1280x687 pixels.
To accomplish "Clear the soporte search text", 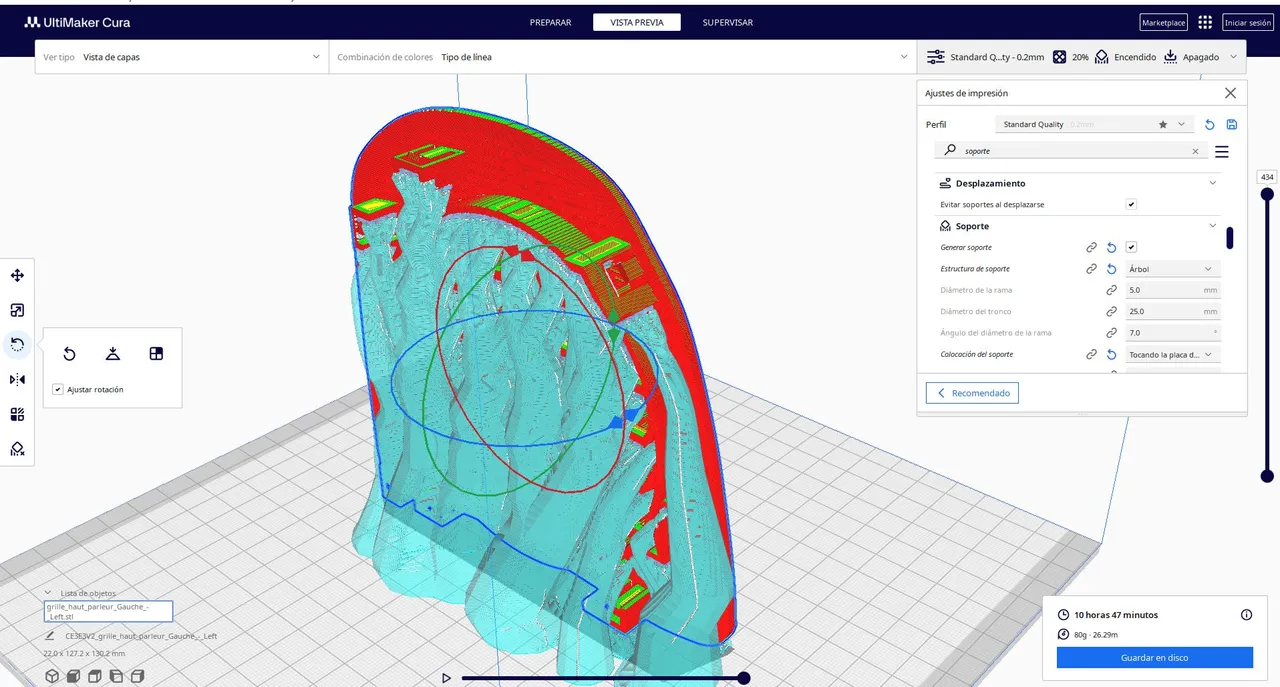I will 1195,151.
